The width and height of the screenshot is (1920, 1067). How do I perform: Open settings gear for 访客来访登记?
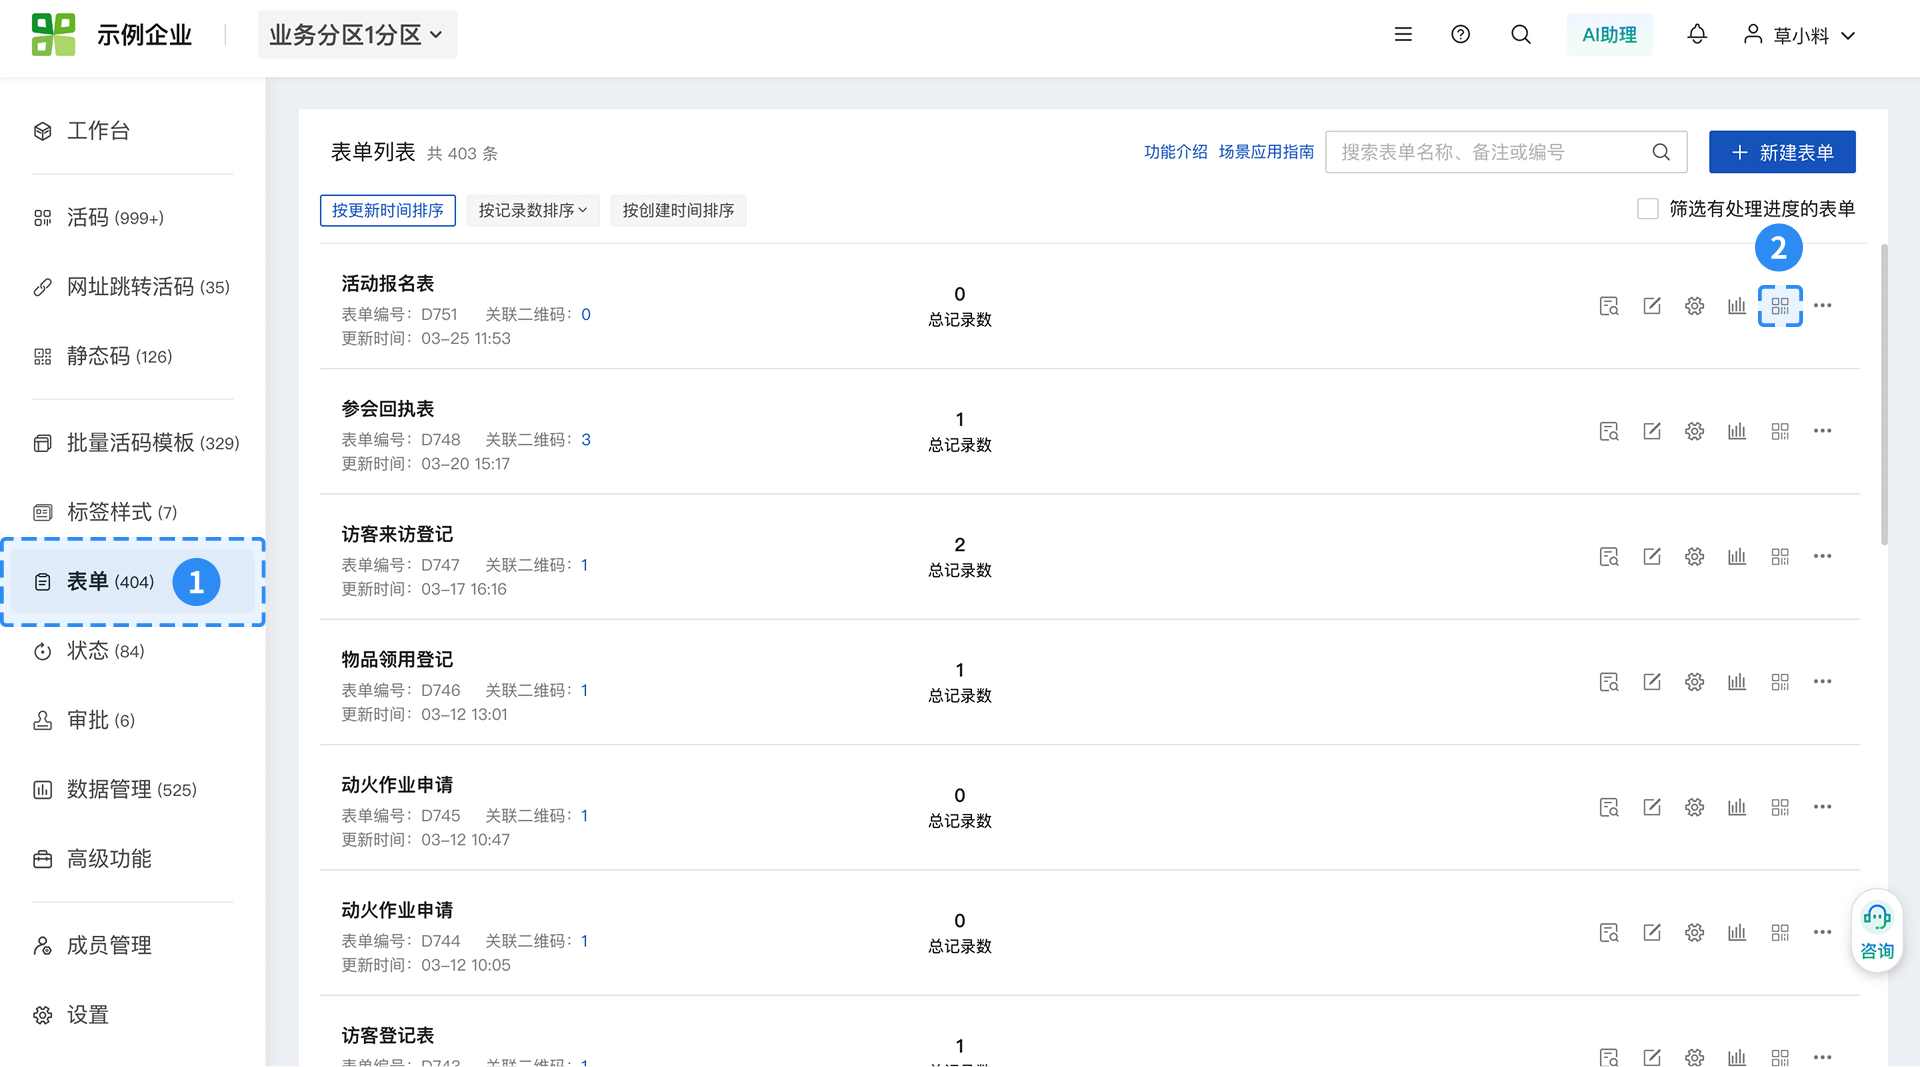pyautogui.click(x=1694, y=556)
